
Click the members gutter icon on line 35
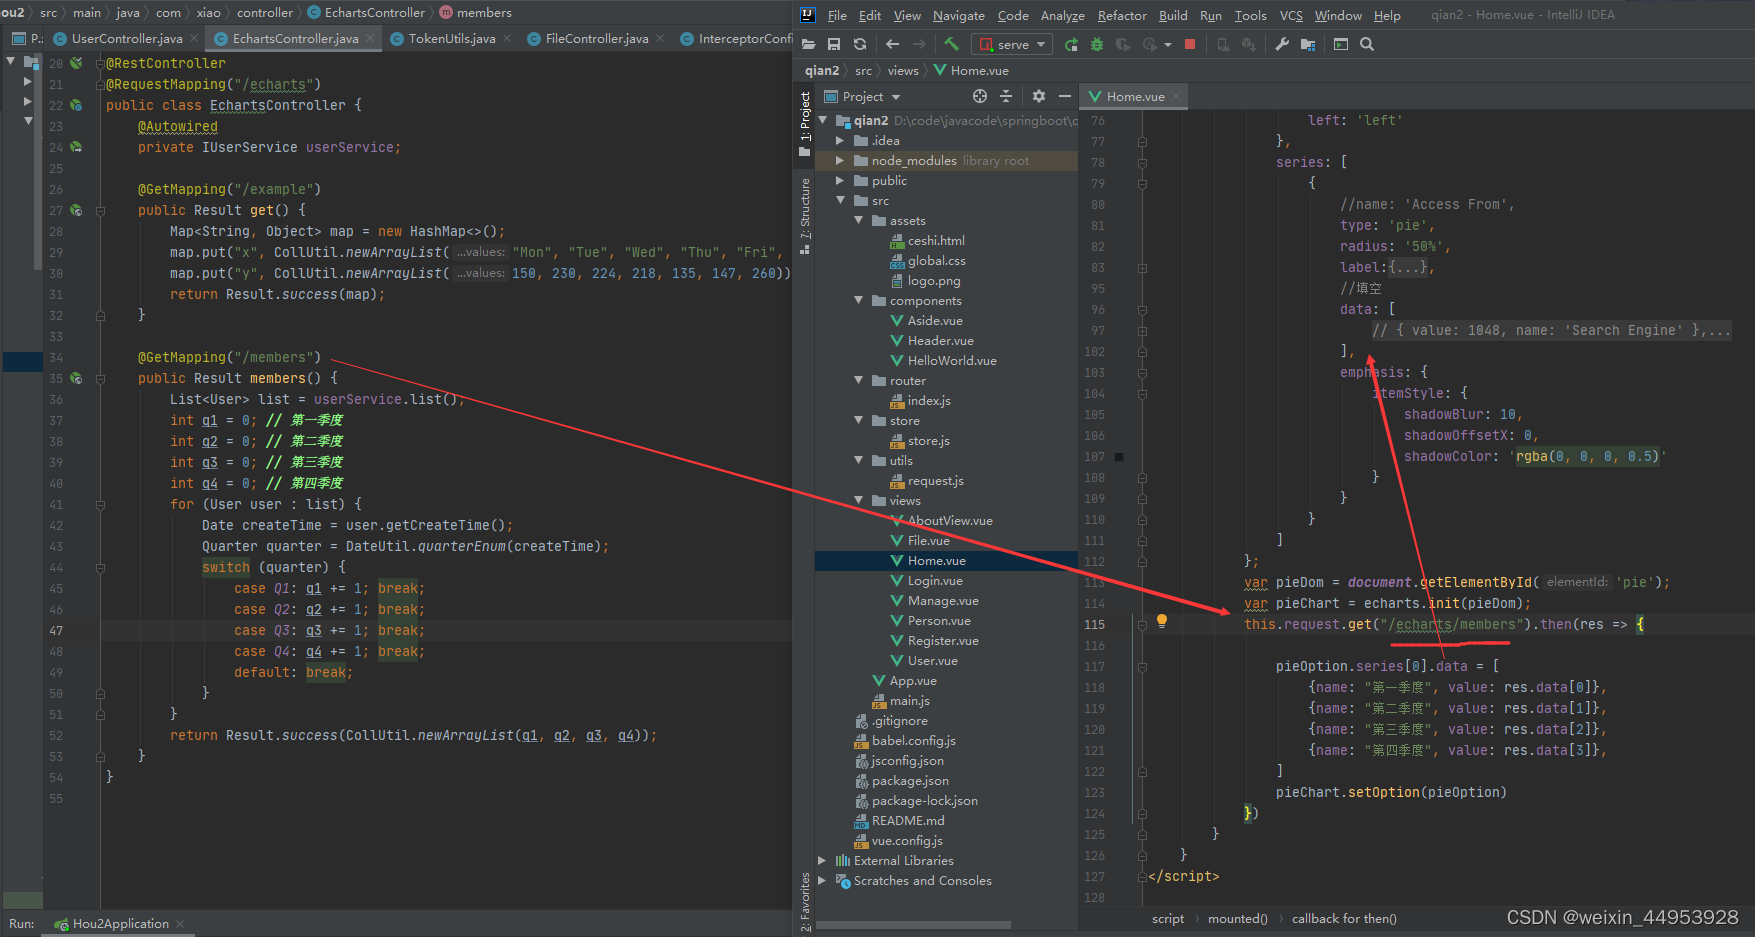click(76, 378)
